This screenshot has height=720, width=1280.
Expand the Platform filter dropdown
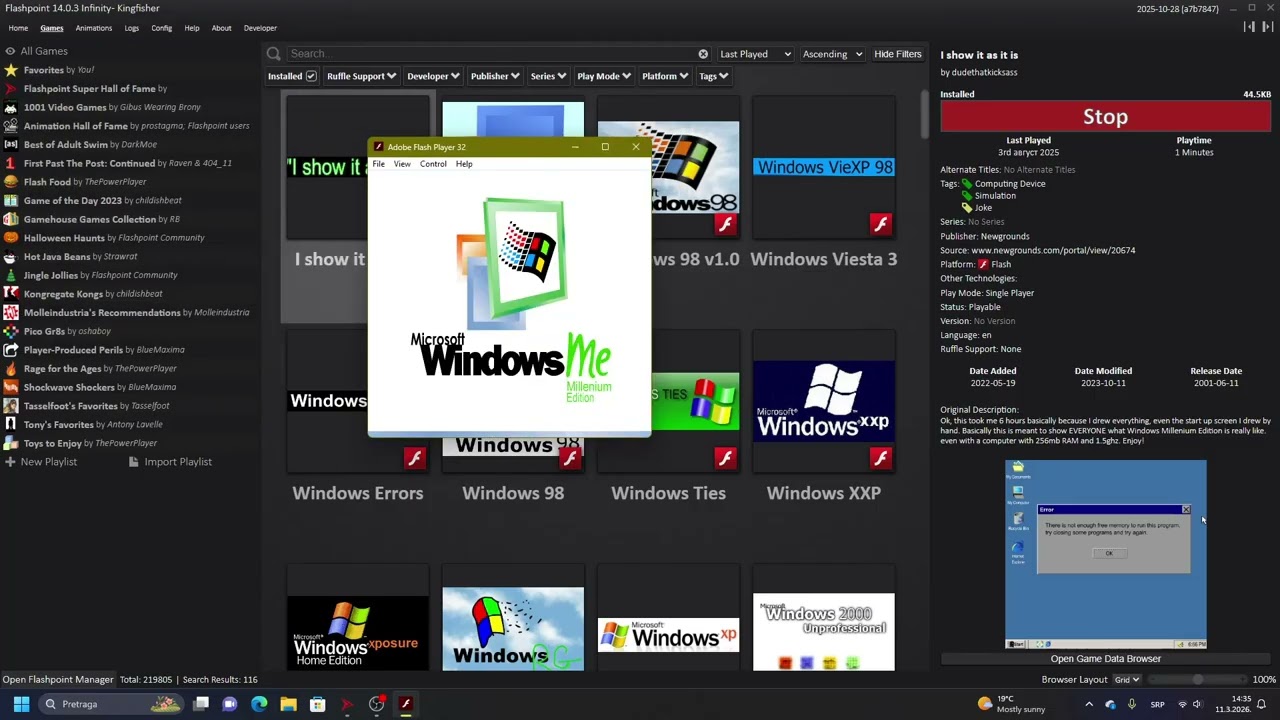(x=665, y=76)
